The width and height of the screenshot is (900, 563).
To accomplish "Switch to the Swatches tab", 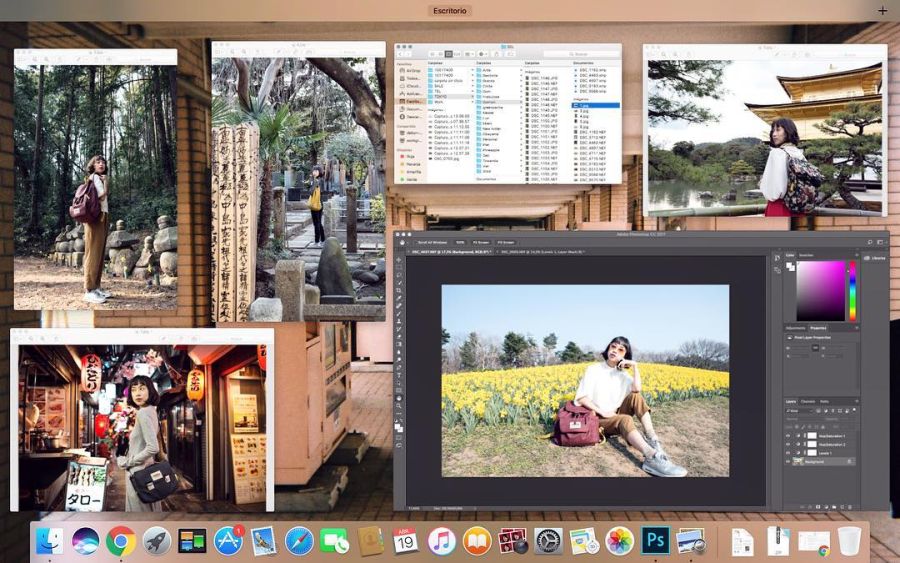I will (806, 255).
